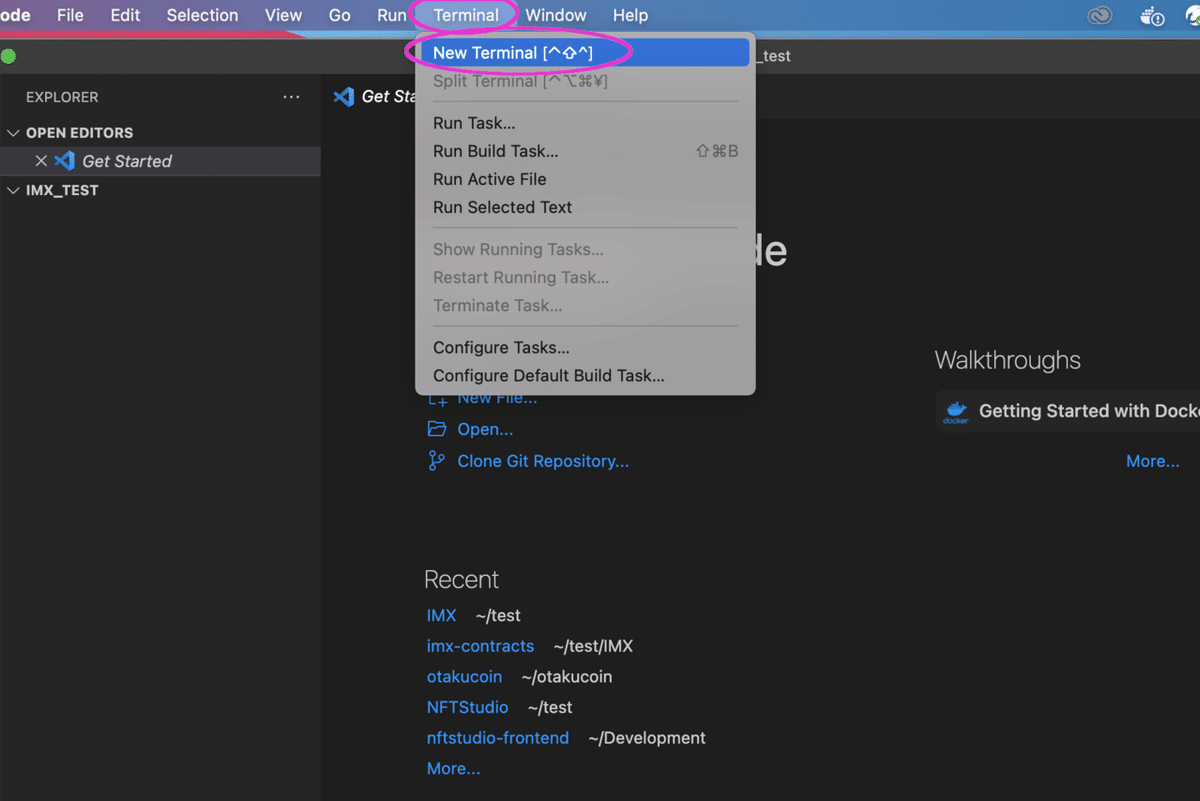
Task: Choose Run Task... menu entry
Action: tap(585, 123)
